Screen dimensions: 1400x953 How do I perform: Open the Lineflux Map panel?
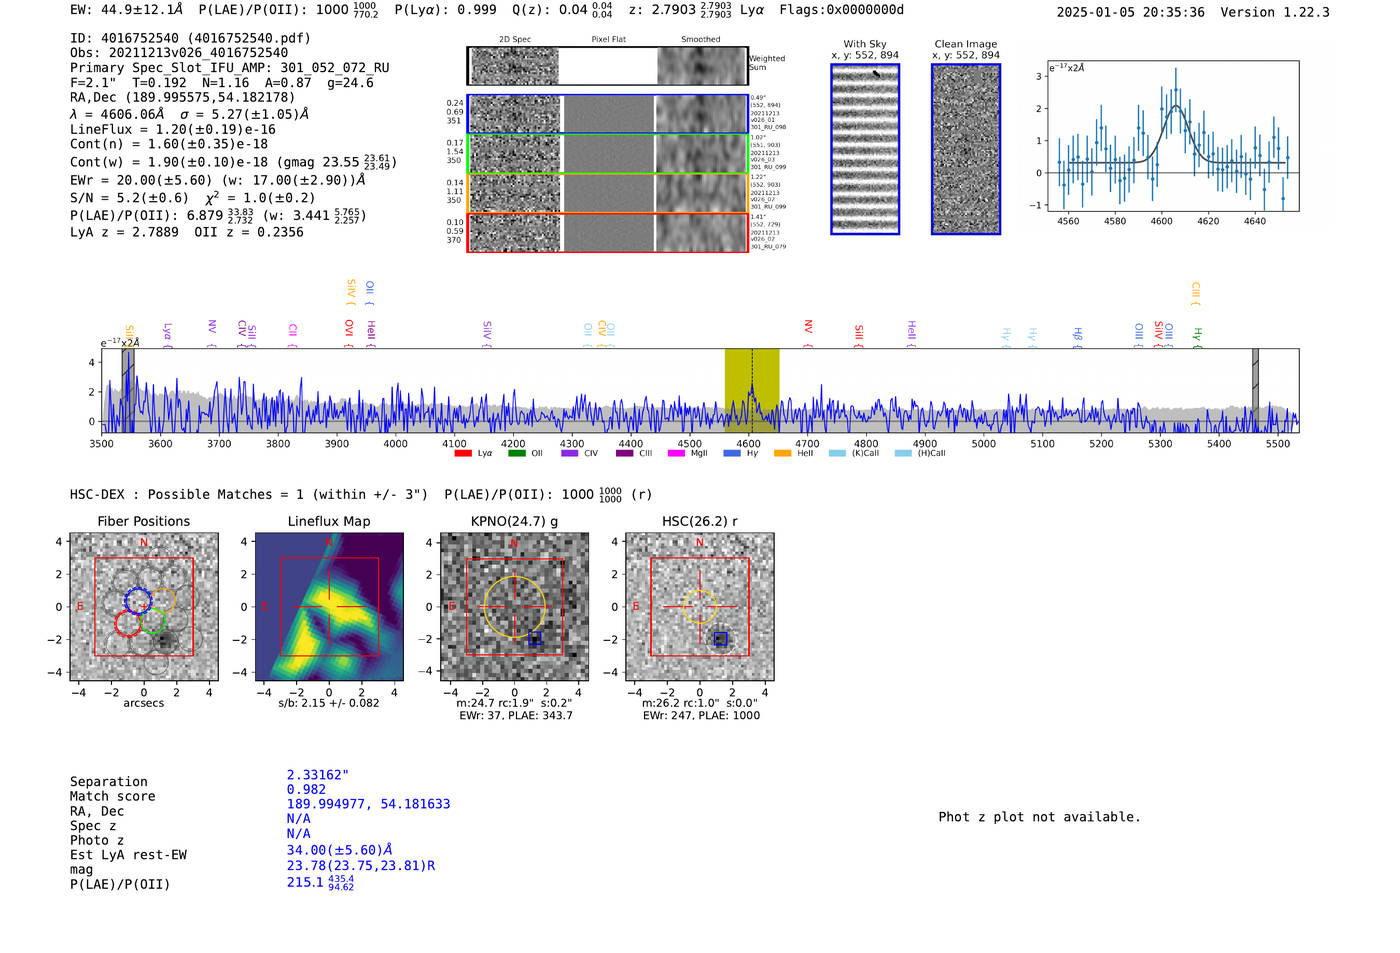coord(329,607)
